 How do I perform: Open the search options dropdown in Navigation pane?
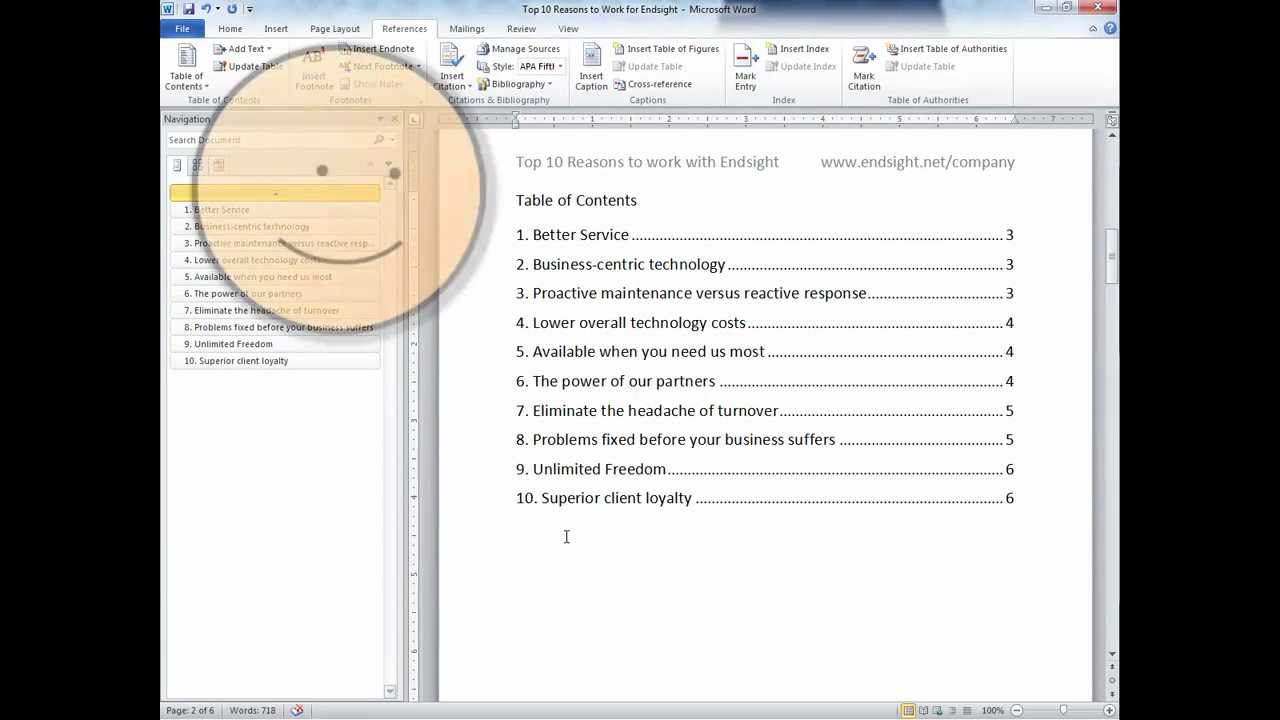tap(392, 140)
